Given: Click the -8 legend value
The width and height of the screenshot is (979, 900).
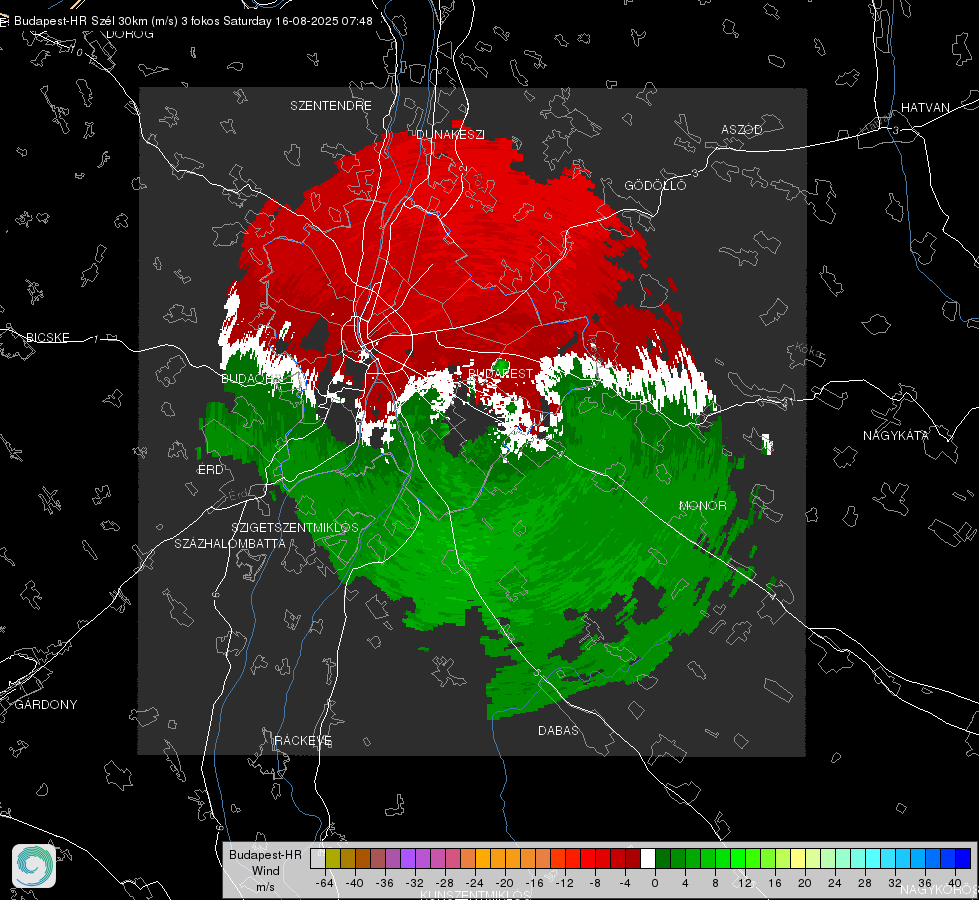Looking at the screenshot, I should 594,883.
